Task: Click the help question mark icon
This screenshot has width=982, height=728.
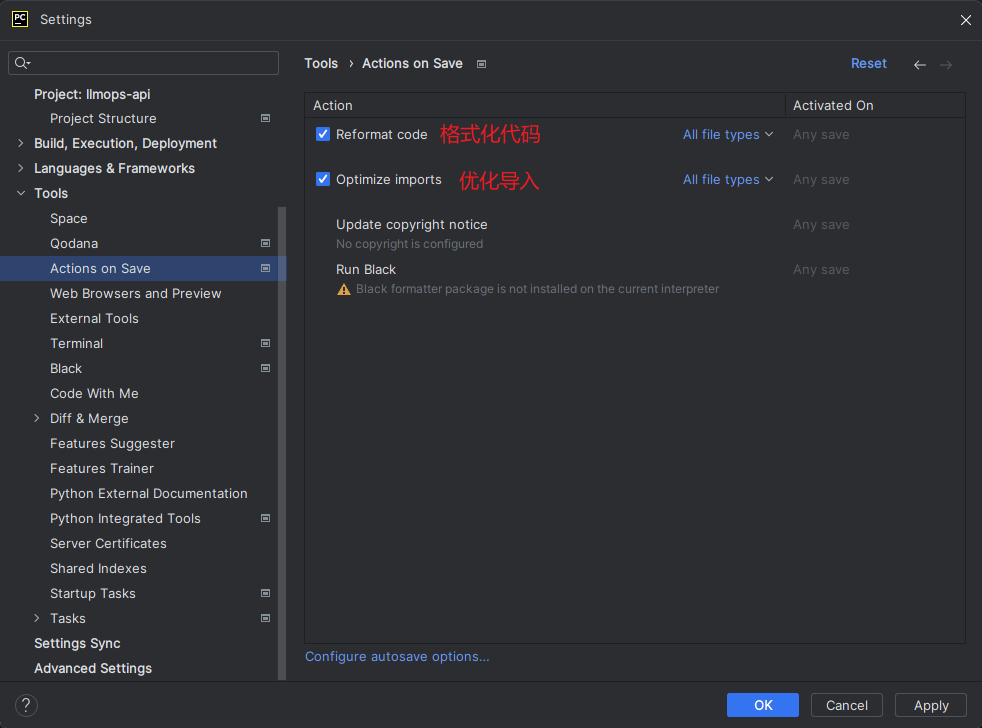Action: [x=27, y=705]
